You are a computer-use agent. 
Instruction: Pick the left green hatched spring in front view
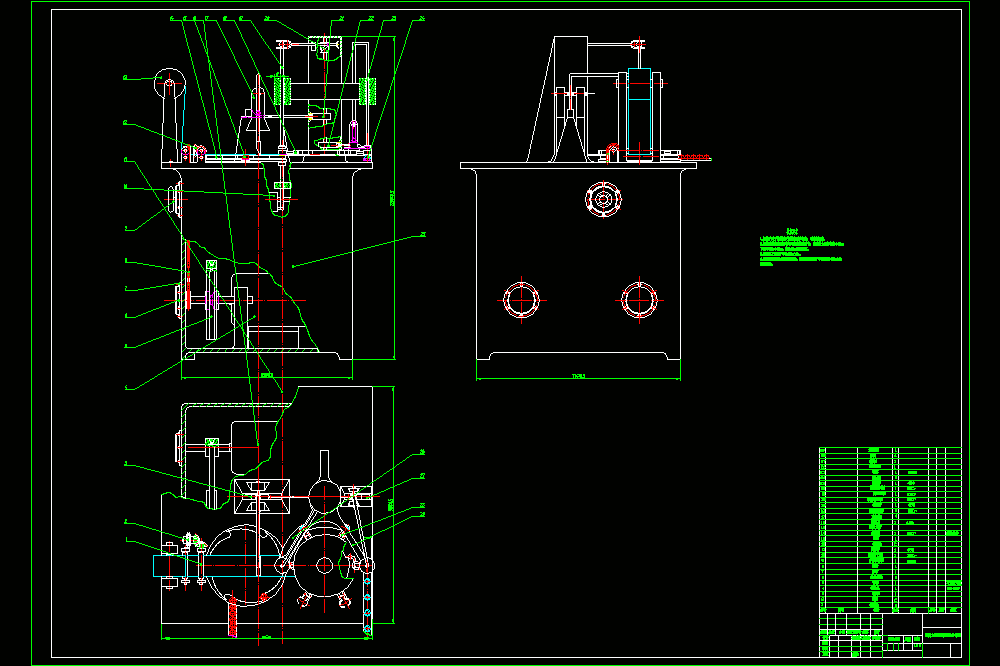click(x=283, y=90)
